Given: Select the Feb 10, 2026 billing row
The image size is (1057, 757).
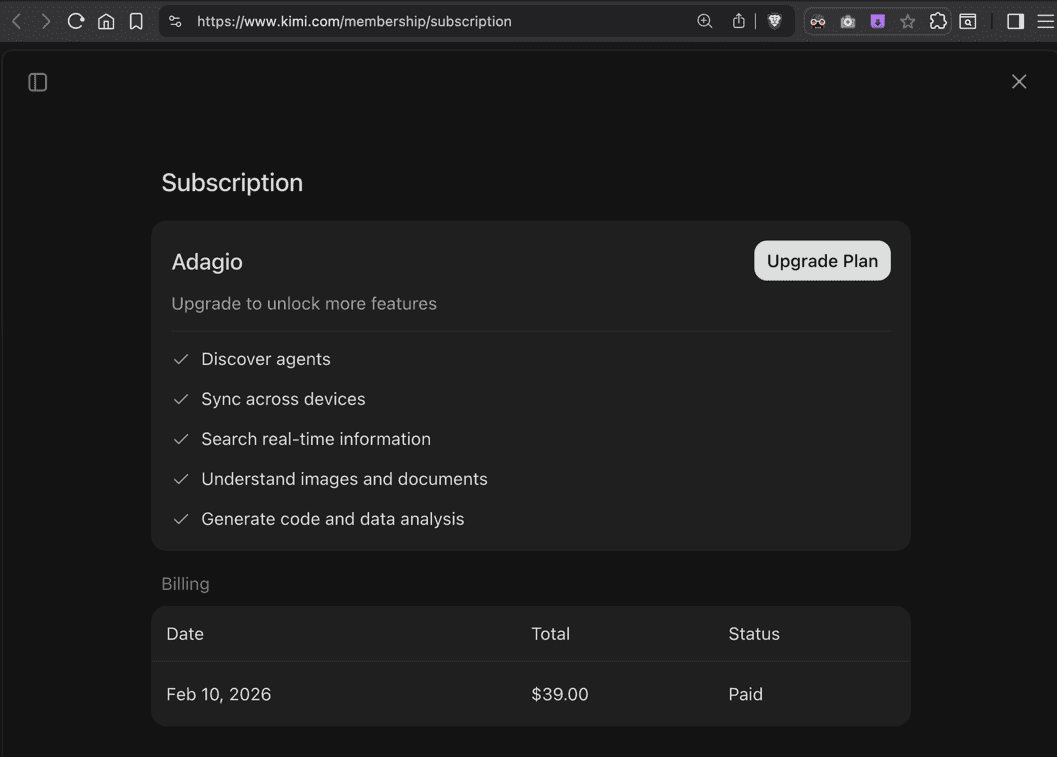Looking at the screenshot, I should (x=530, y=694).
